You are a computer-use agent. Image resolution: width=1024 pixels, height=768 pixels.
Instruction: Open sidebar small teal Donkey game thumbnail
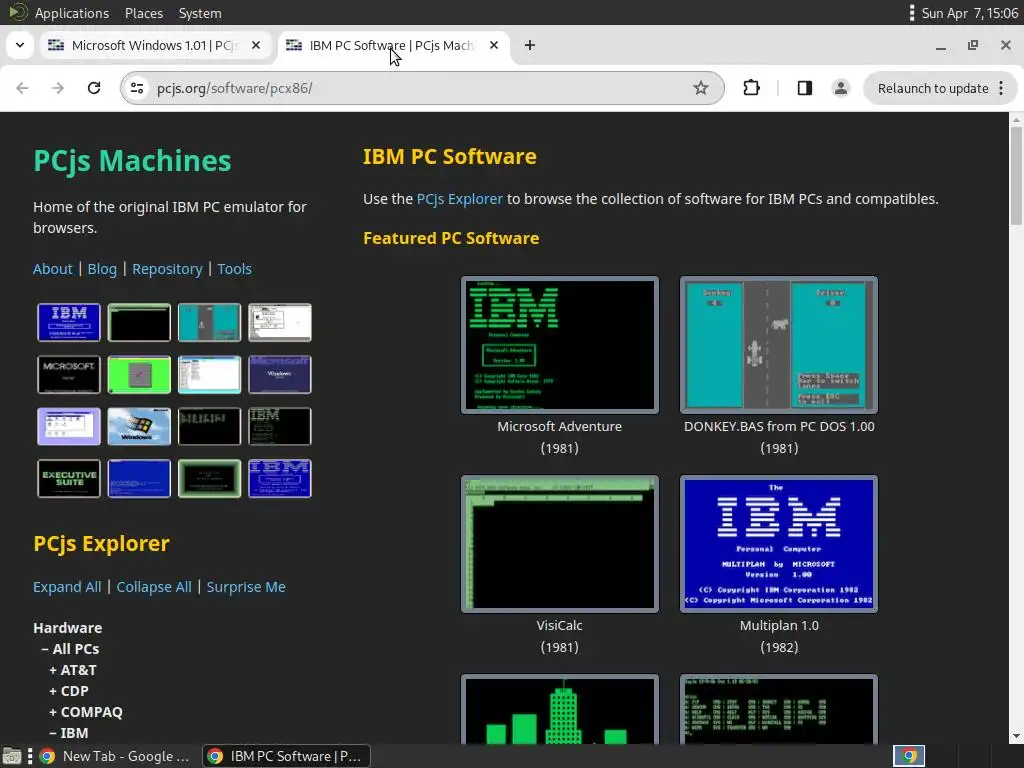pyautogui.click(x=210, y=322)
